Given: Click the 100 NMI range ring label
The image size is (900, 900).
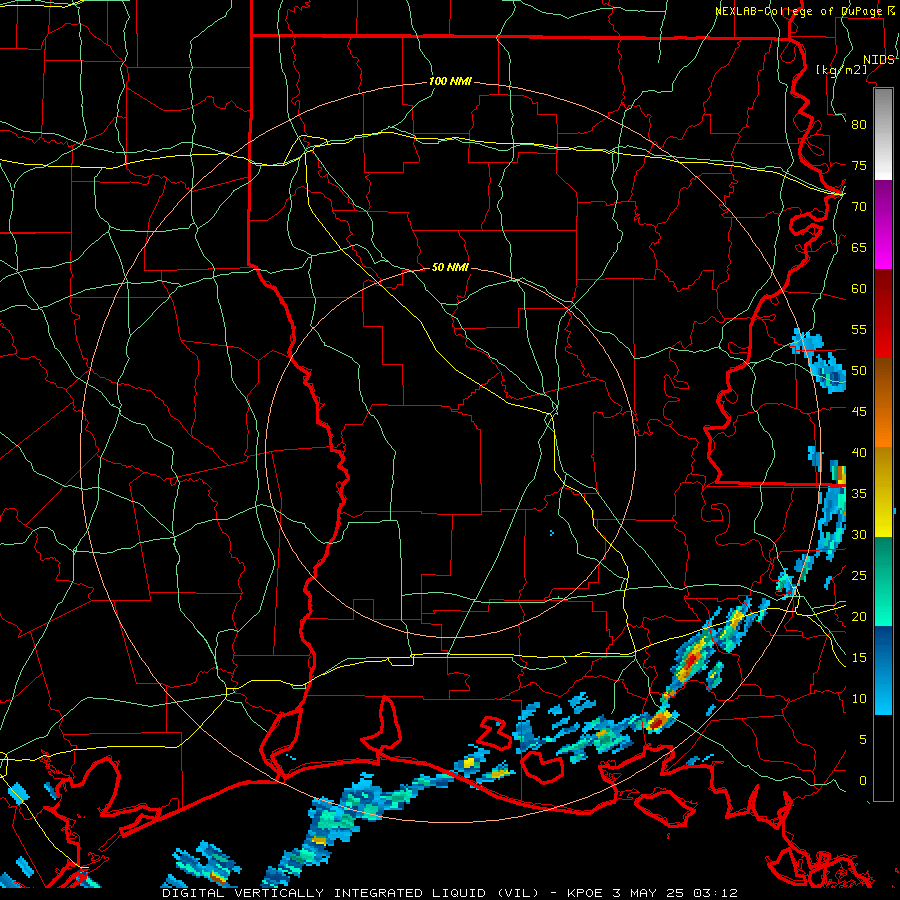Looking at the screenshot, I should pos(450,82).
